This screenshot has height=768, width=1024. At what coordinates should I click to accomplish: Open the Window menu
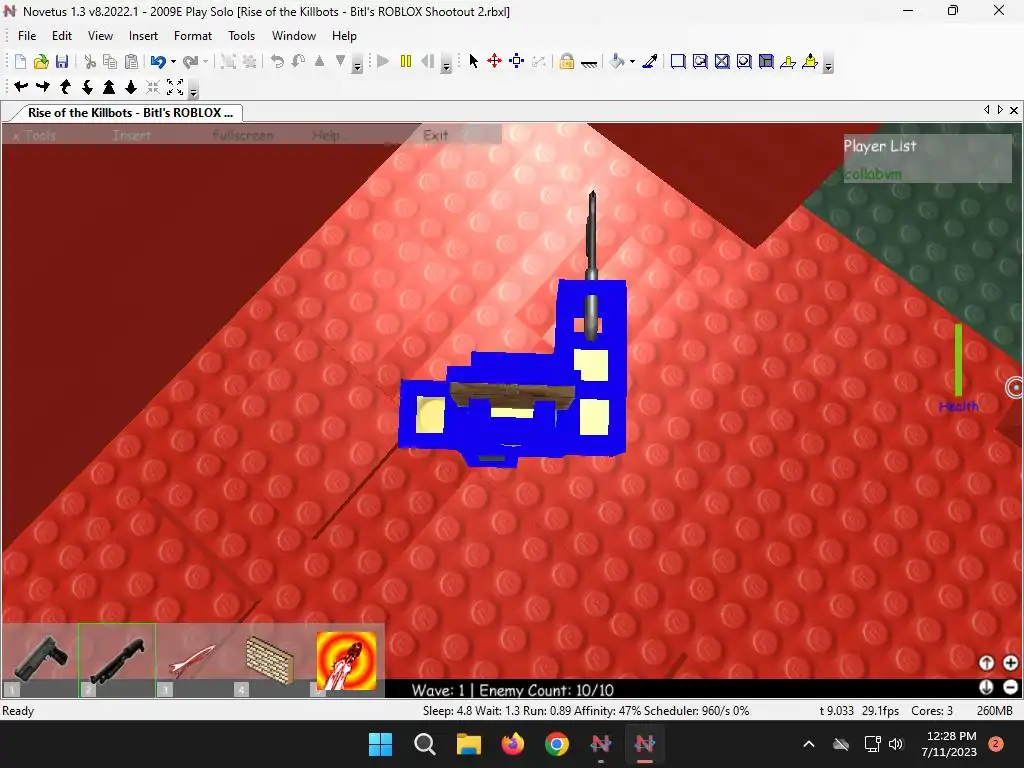294,36
